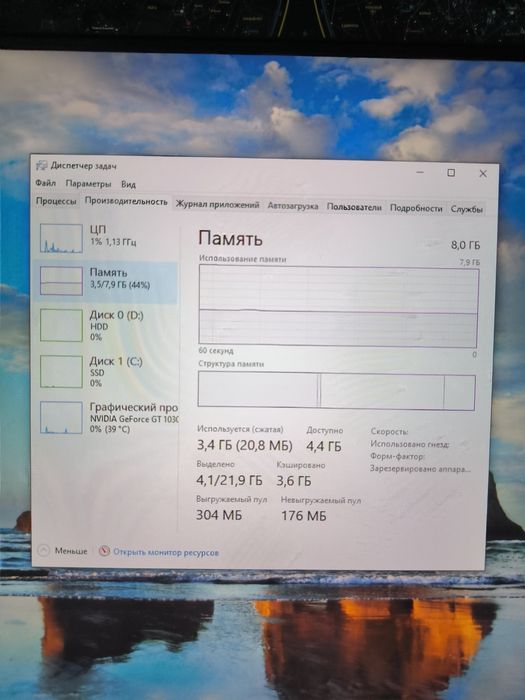Select the Производительность tab
Image resolution: width=525 pixels, height=700 pixels.
(x=126, y=201)
